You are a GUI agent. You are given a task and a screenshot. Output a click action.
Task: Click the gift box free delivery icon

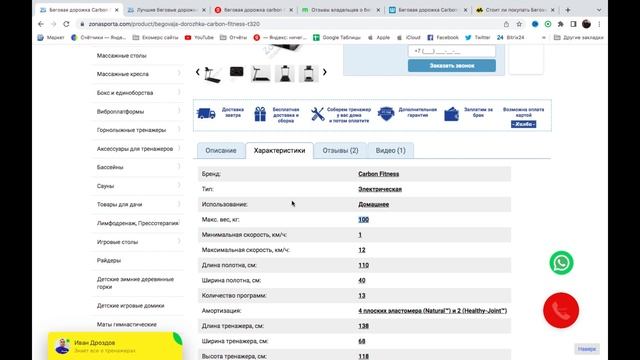260,114
